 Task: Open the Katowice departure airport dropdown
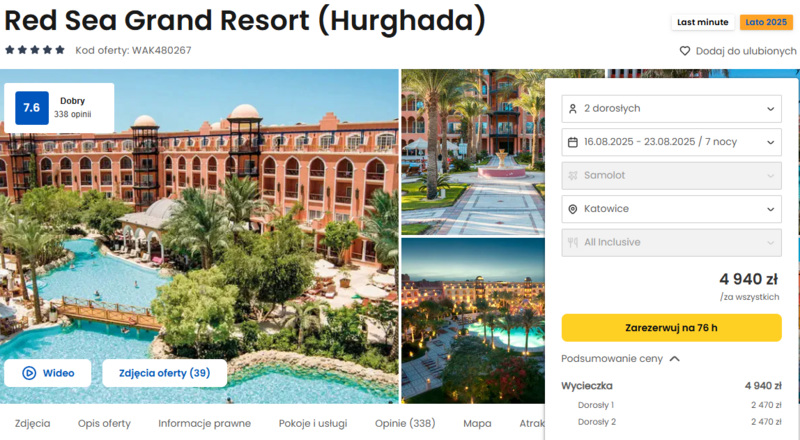click(671, 209)
